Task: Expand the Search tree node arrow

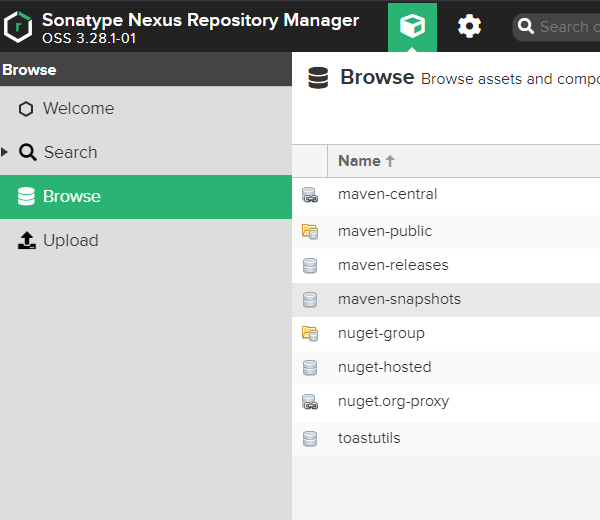Action: [5, 152]
